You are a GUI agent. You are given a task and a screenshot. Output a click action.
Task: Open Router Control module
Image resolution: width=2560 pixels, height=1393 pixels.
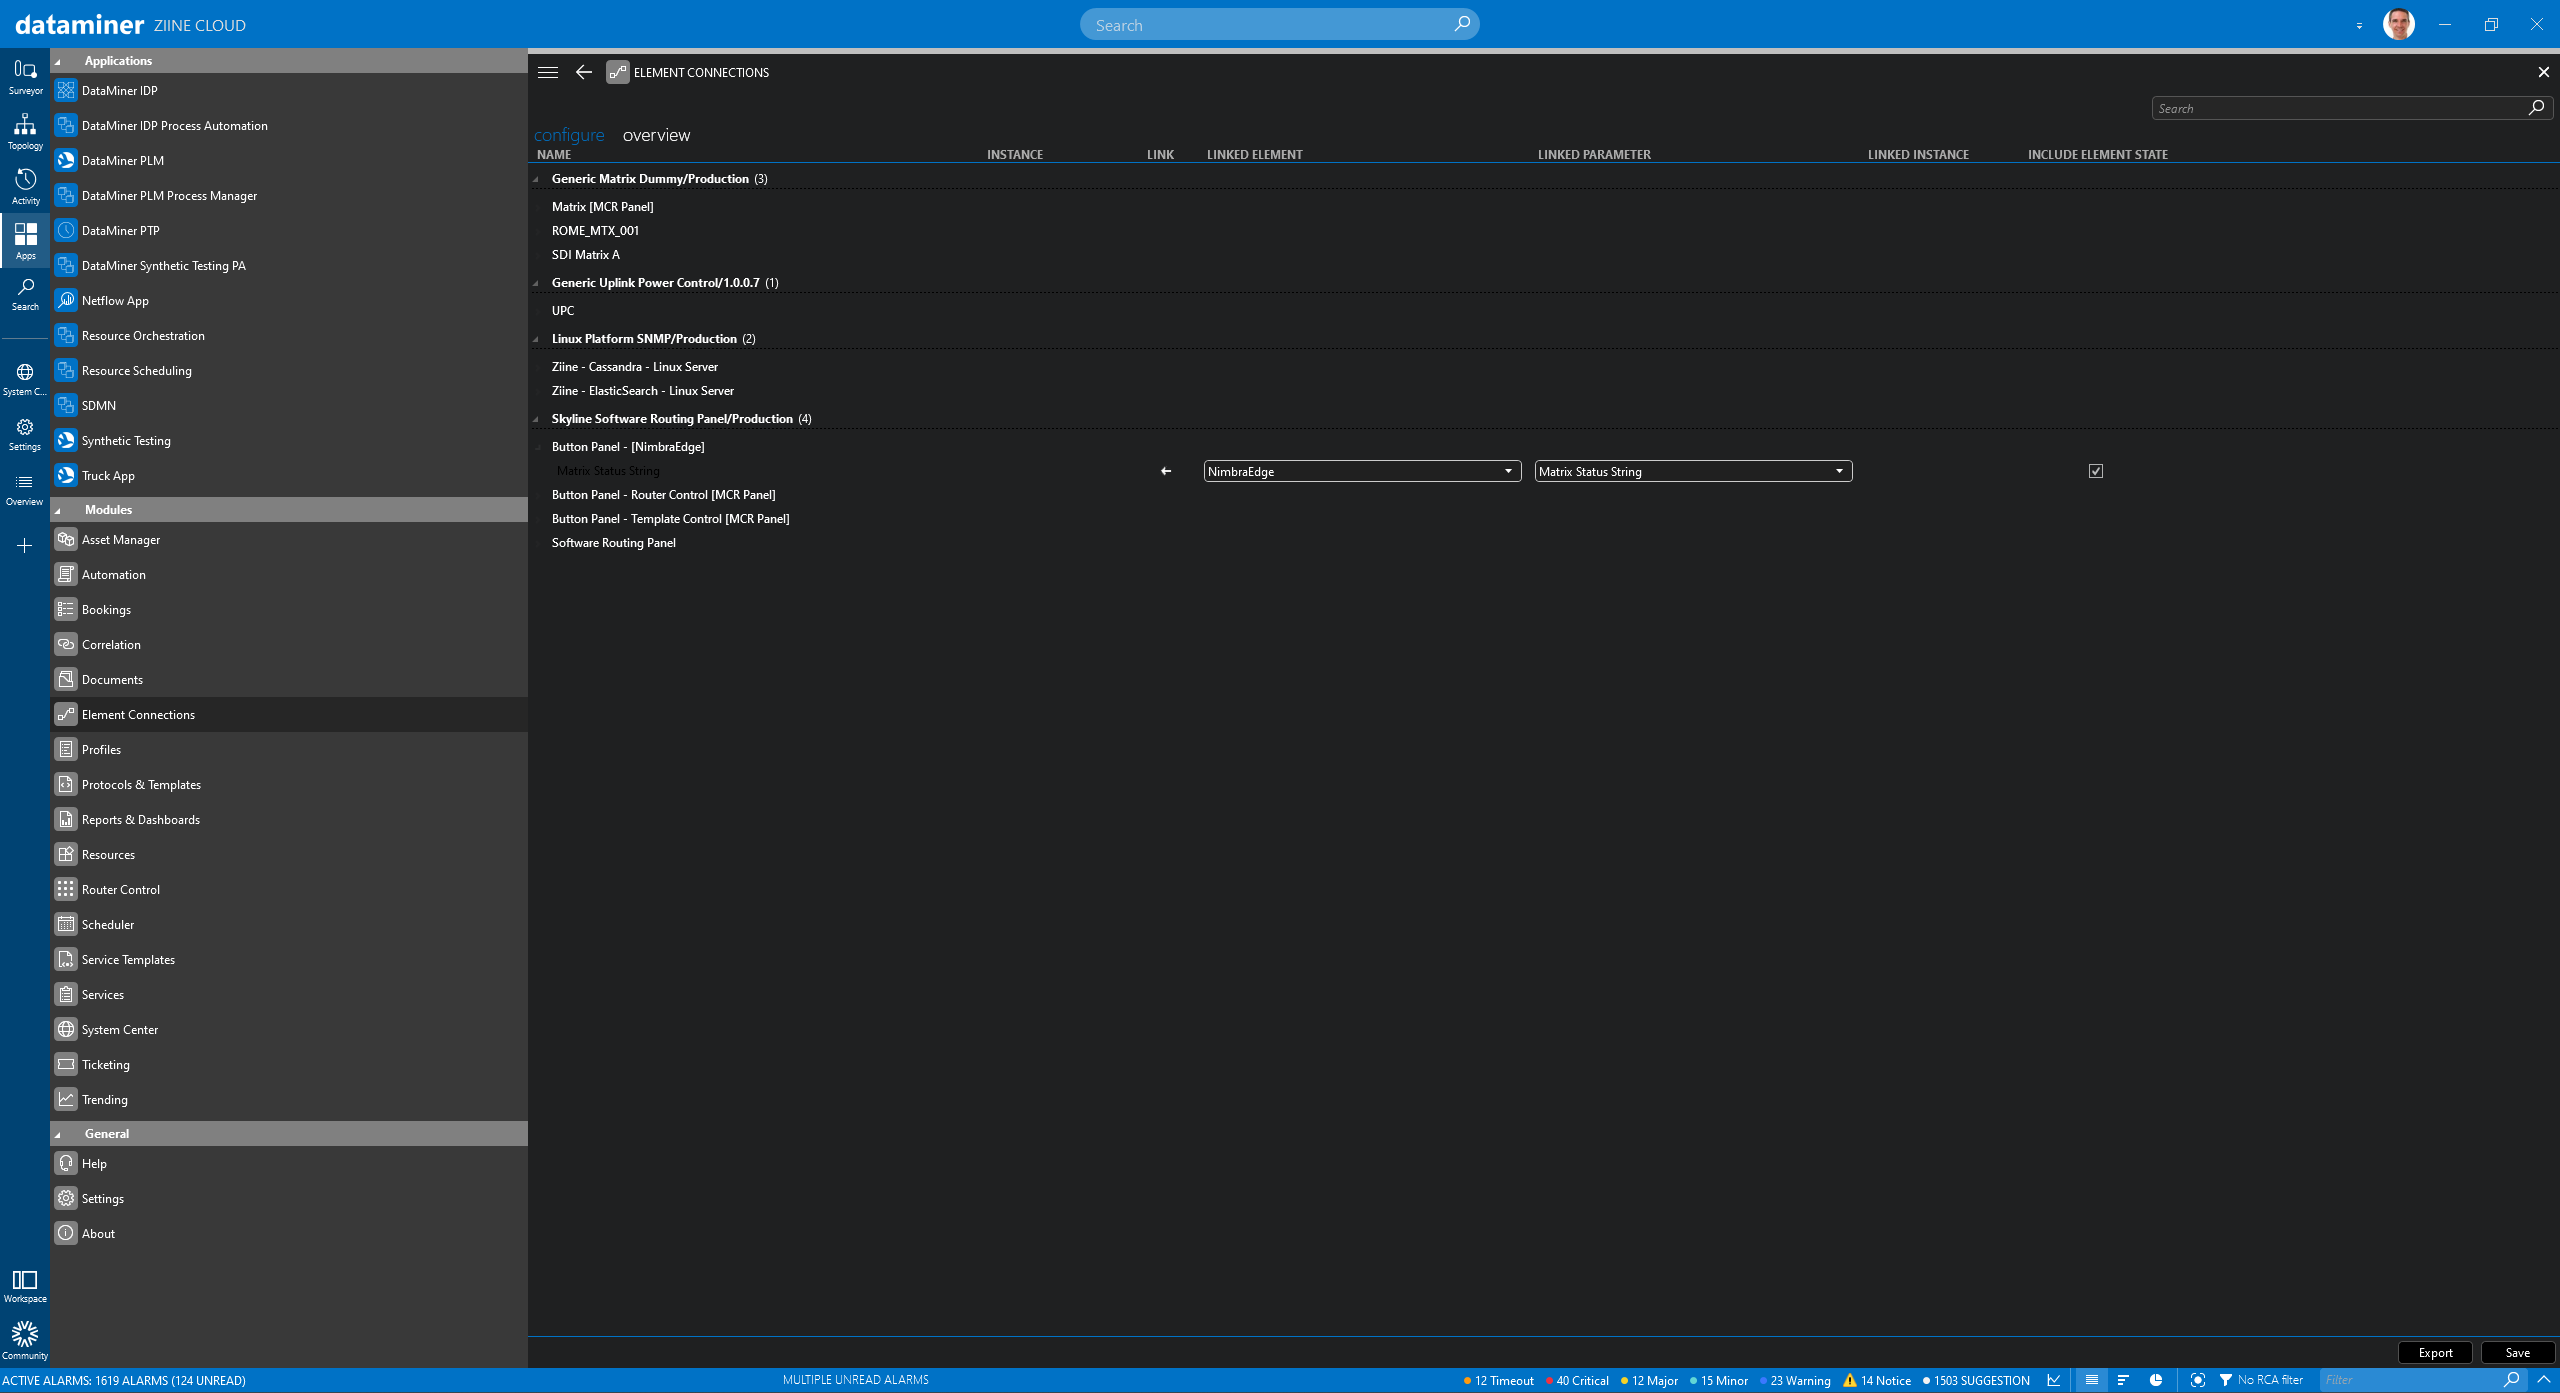point(289,889)
